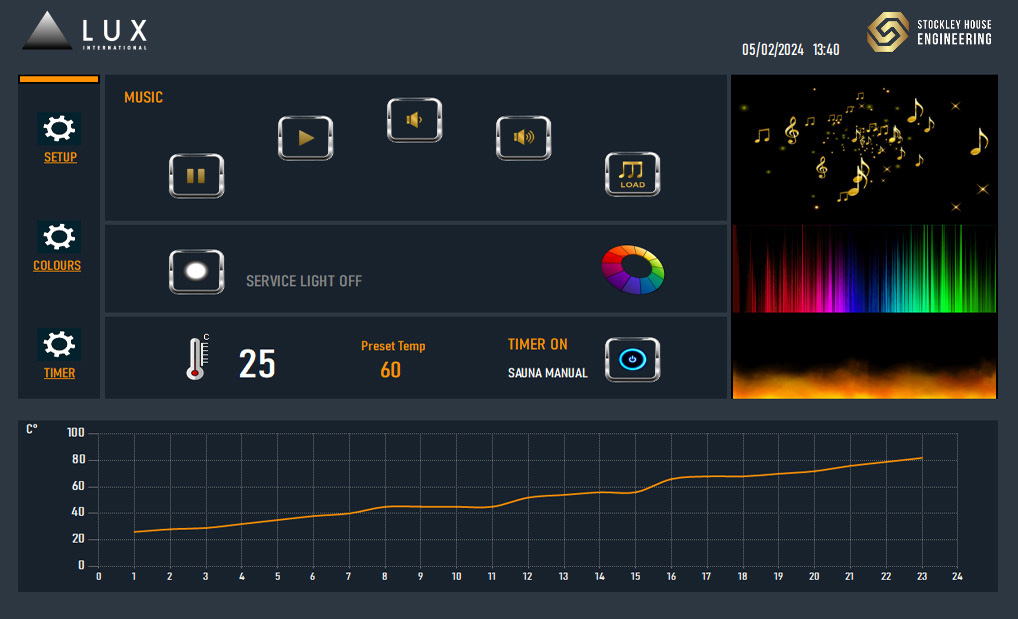
Task: Click the volume down speaker icon
Action: click(414, 120)
